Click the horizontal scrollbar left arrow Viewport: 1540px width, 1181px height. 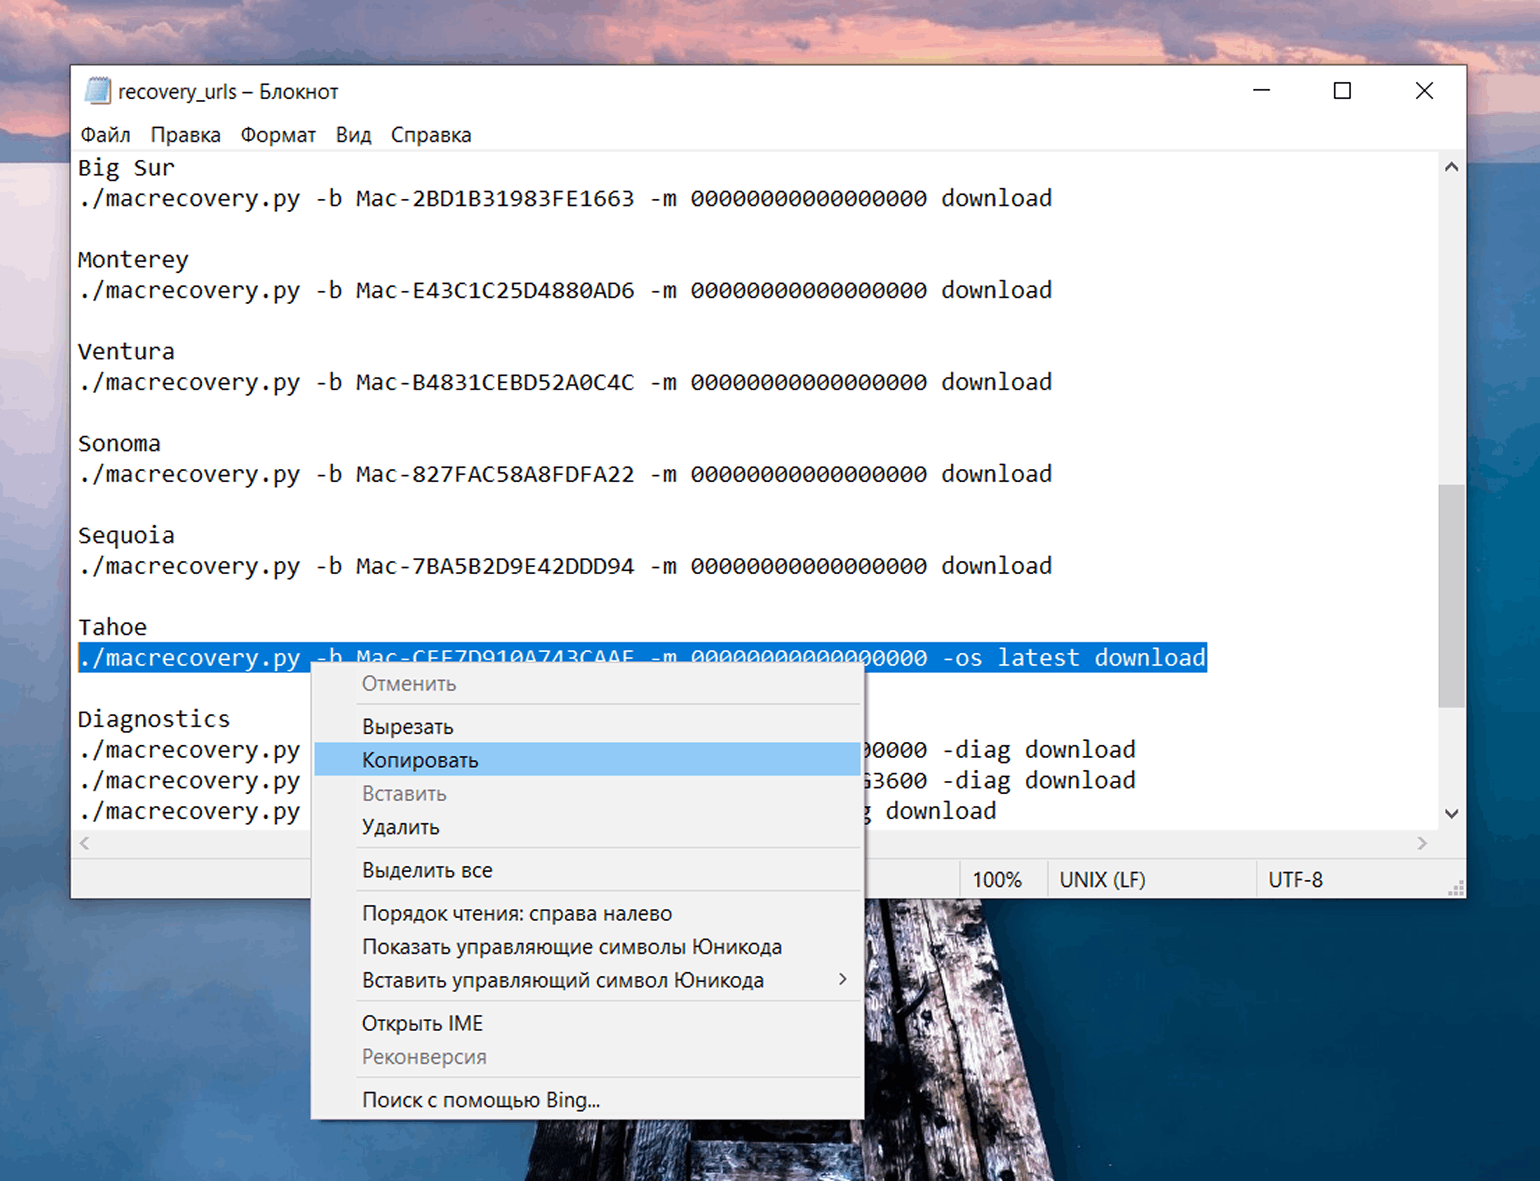click(x=85, y=843)
